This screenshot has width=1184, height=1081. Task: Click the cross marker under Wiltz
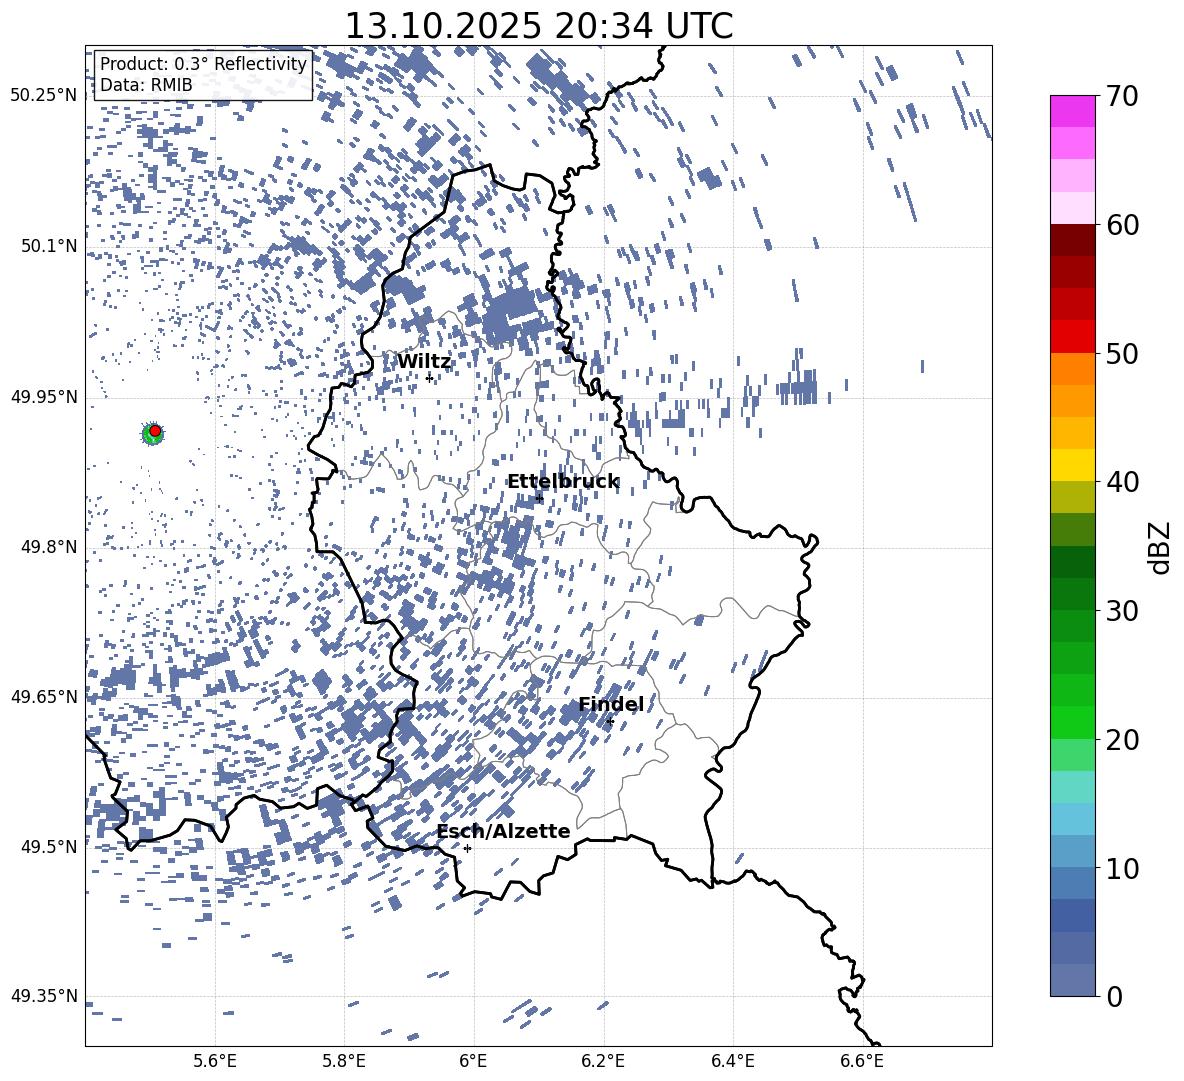pos(429,377)
